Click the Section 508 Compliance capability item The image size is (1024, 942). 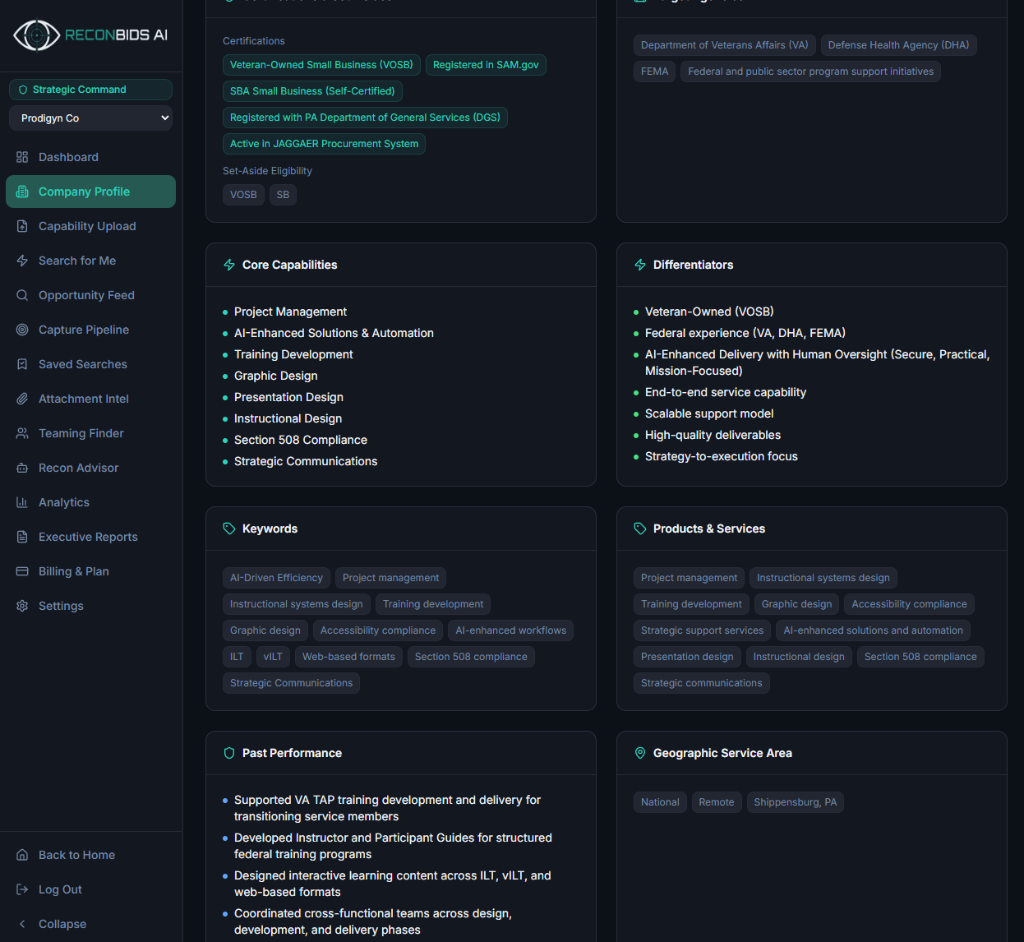[x=300, y=440]
